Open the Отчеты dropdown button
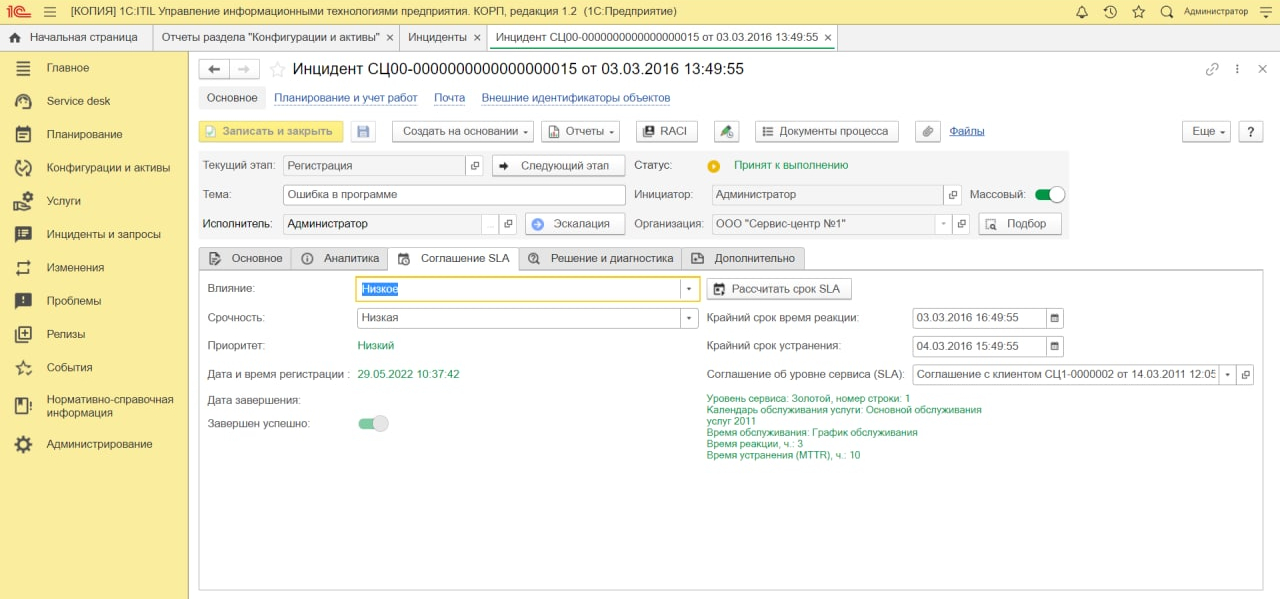 pyautogui.click(x=580, y=131)
